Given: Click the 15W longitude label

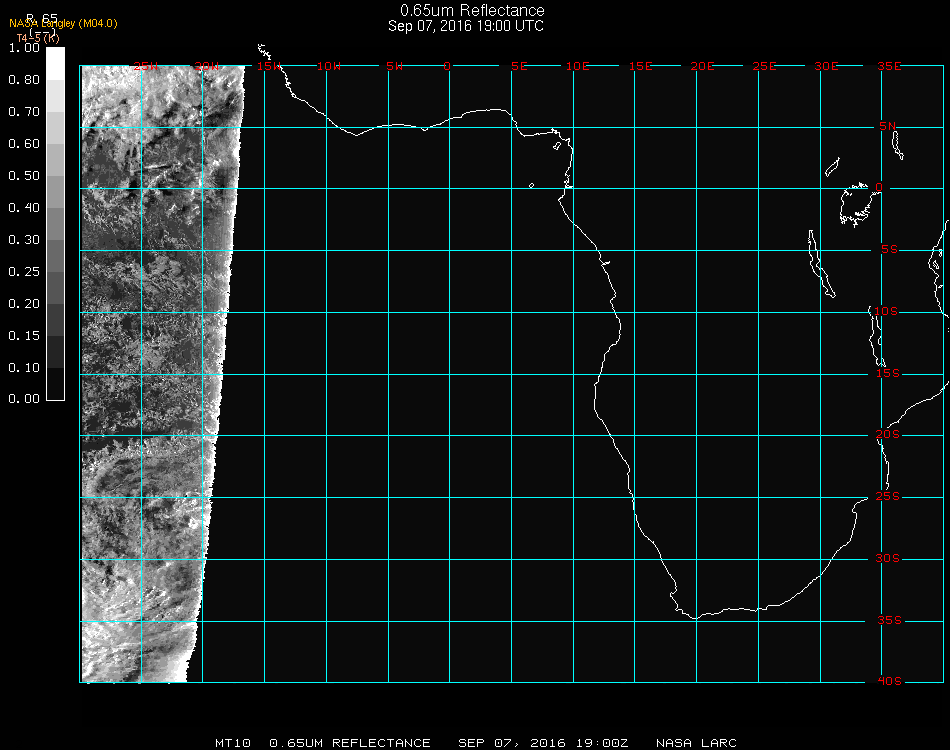Looking at the screenshot, I should [x=268, y=66].
